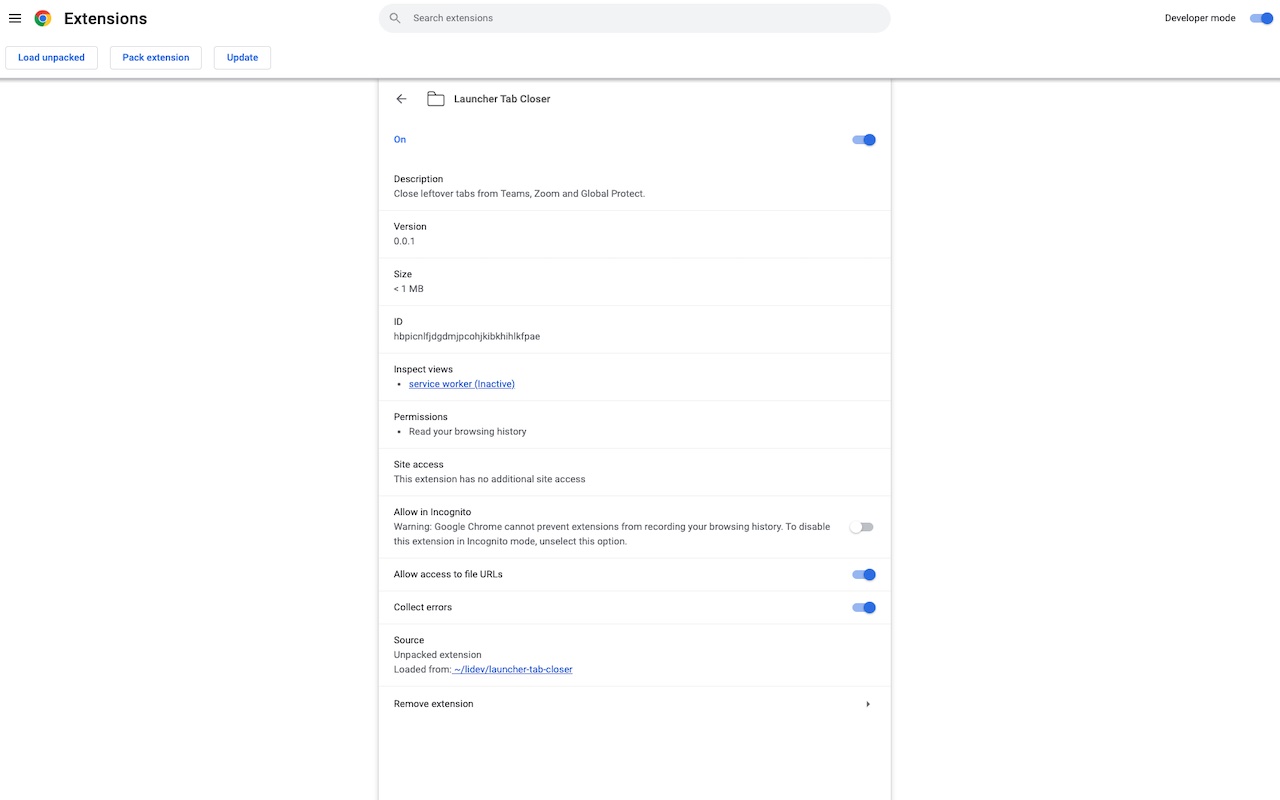
Task: Open the service worker (Inactive) link
Action: pos(462,384)
